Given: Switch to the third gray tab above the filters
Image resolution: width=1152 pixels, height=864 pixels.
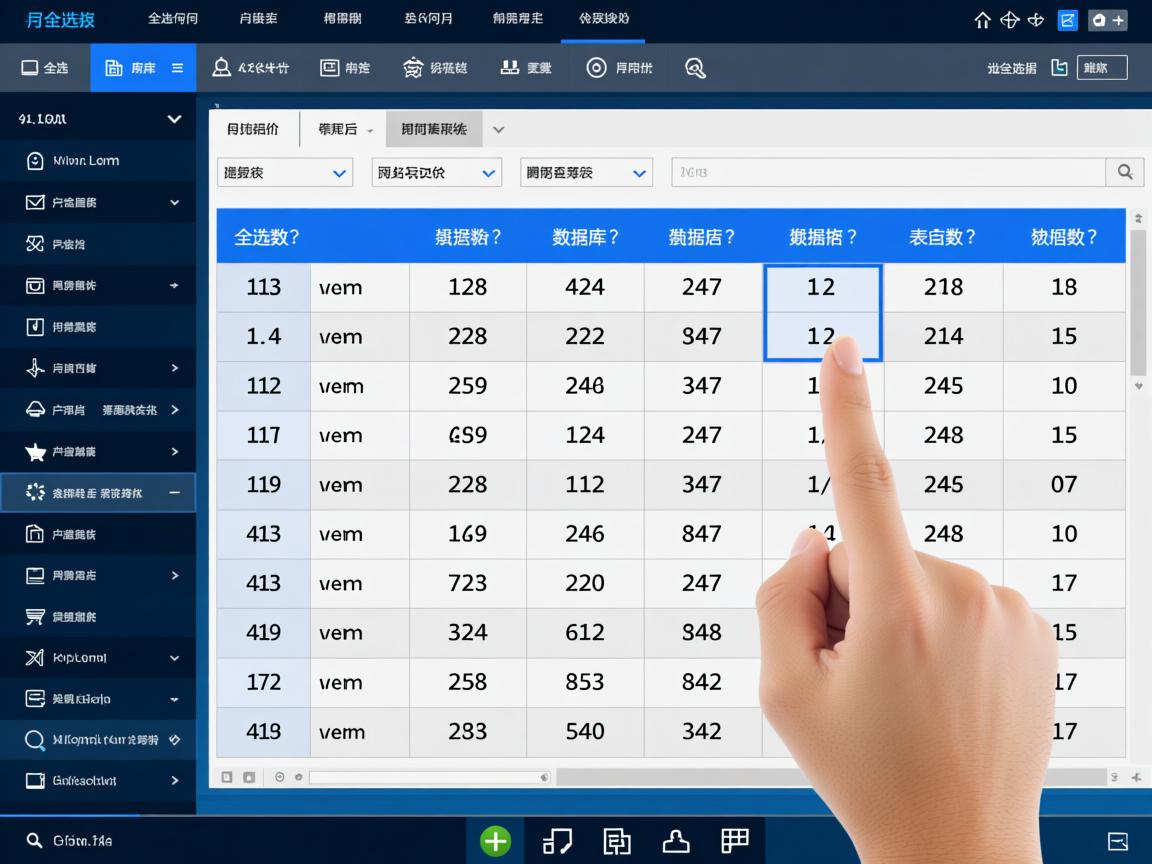Looking at the screenshot, I should tap(433, 128).
